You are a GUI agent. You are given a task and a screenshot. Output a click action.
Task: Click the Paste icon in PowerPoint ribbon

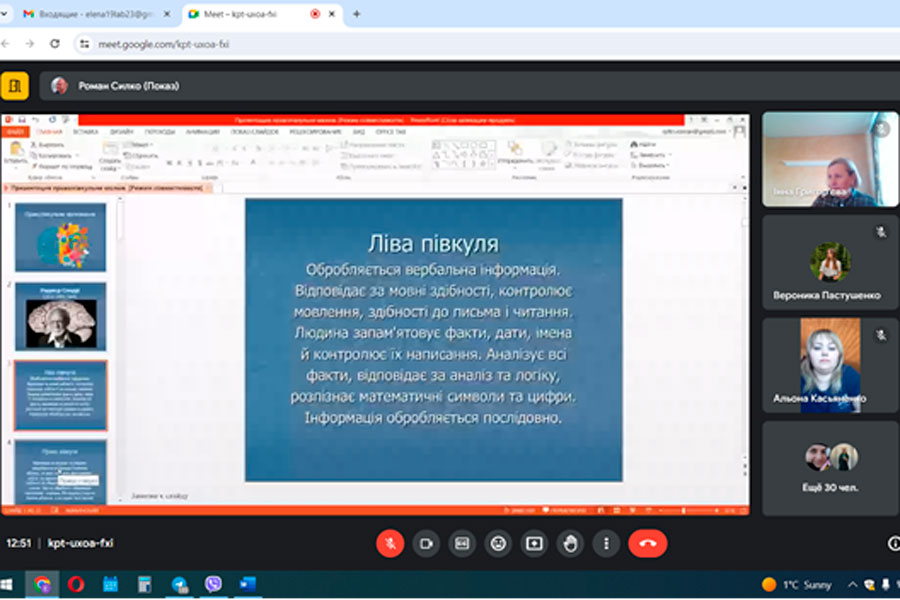click(15, 150)
